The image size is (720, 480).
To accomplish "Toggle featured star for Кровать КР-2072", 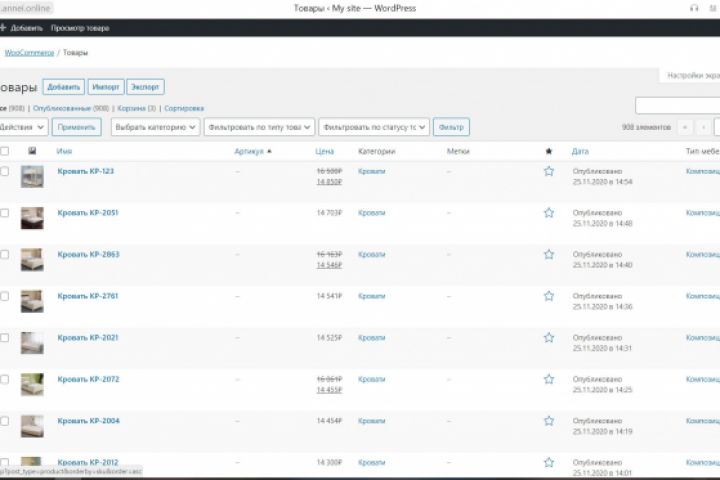I will [x=549, y=379].
